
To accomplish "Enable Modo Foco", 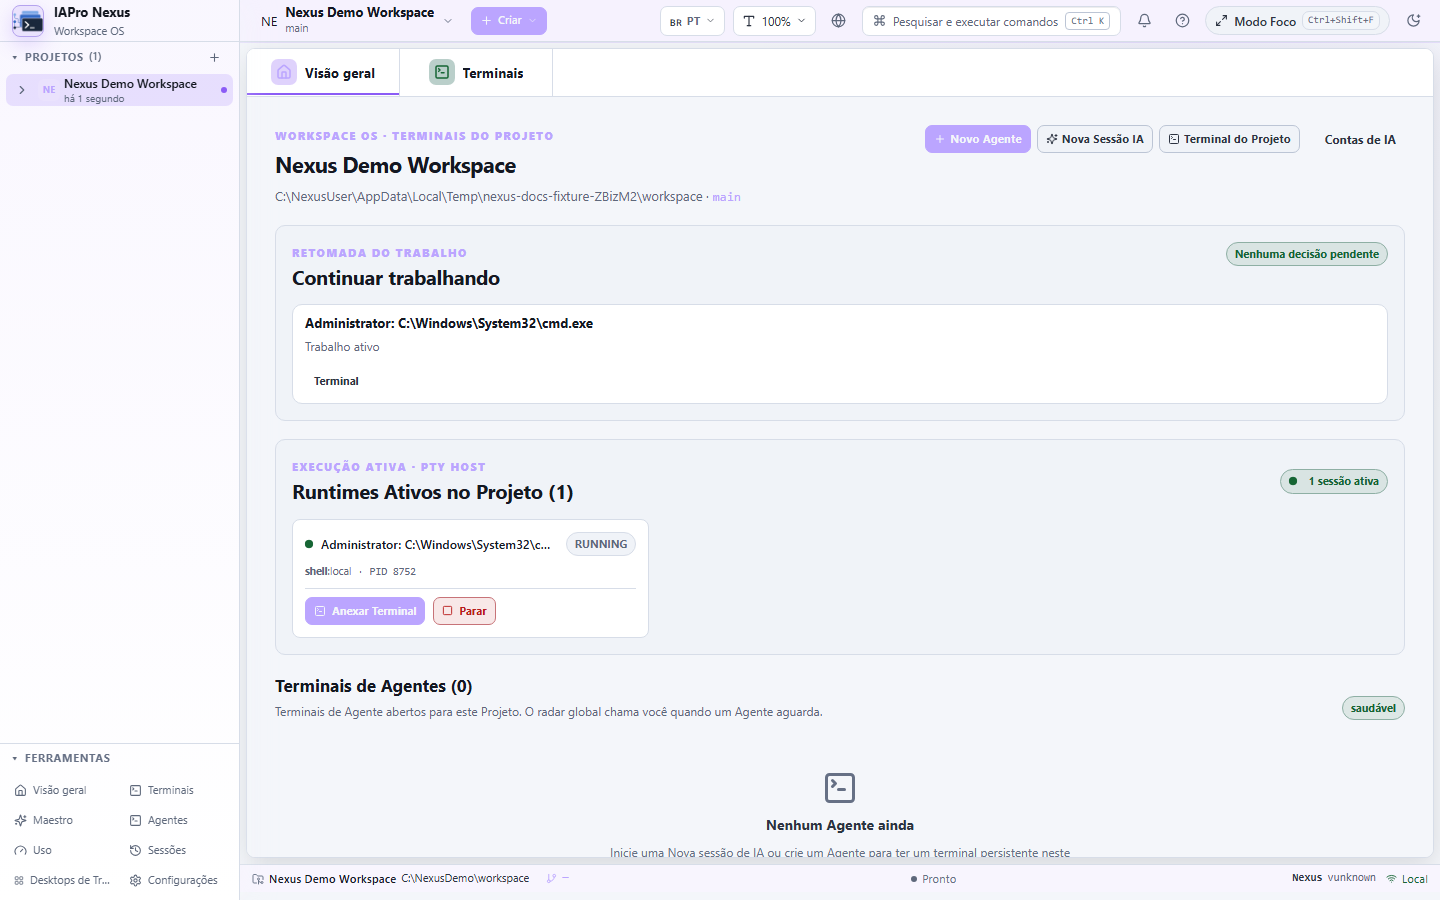I will pos(1297,21).
